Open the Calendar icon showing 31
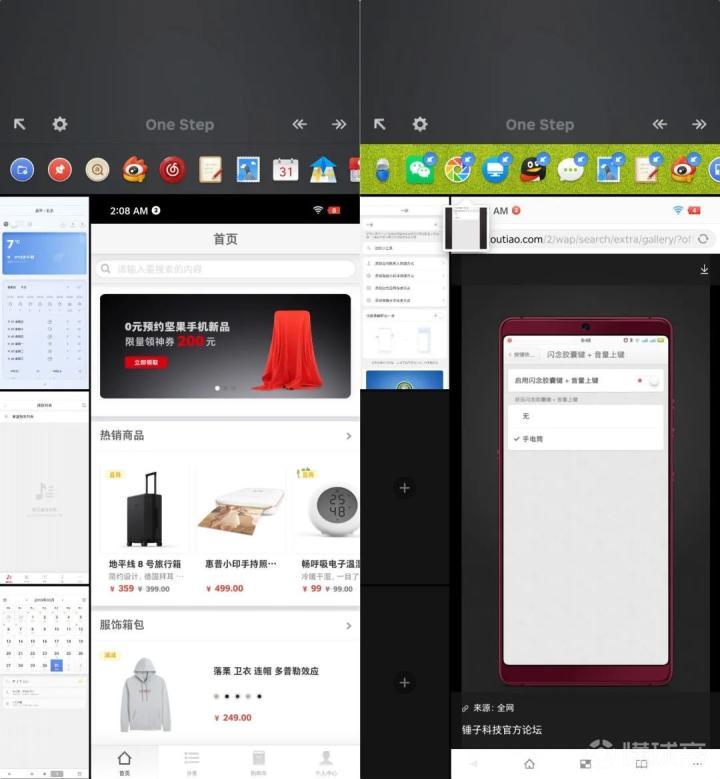 [286, 170]
